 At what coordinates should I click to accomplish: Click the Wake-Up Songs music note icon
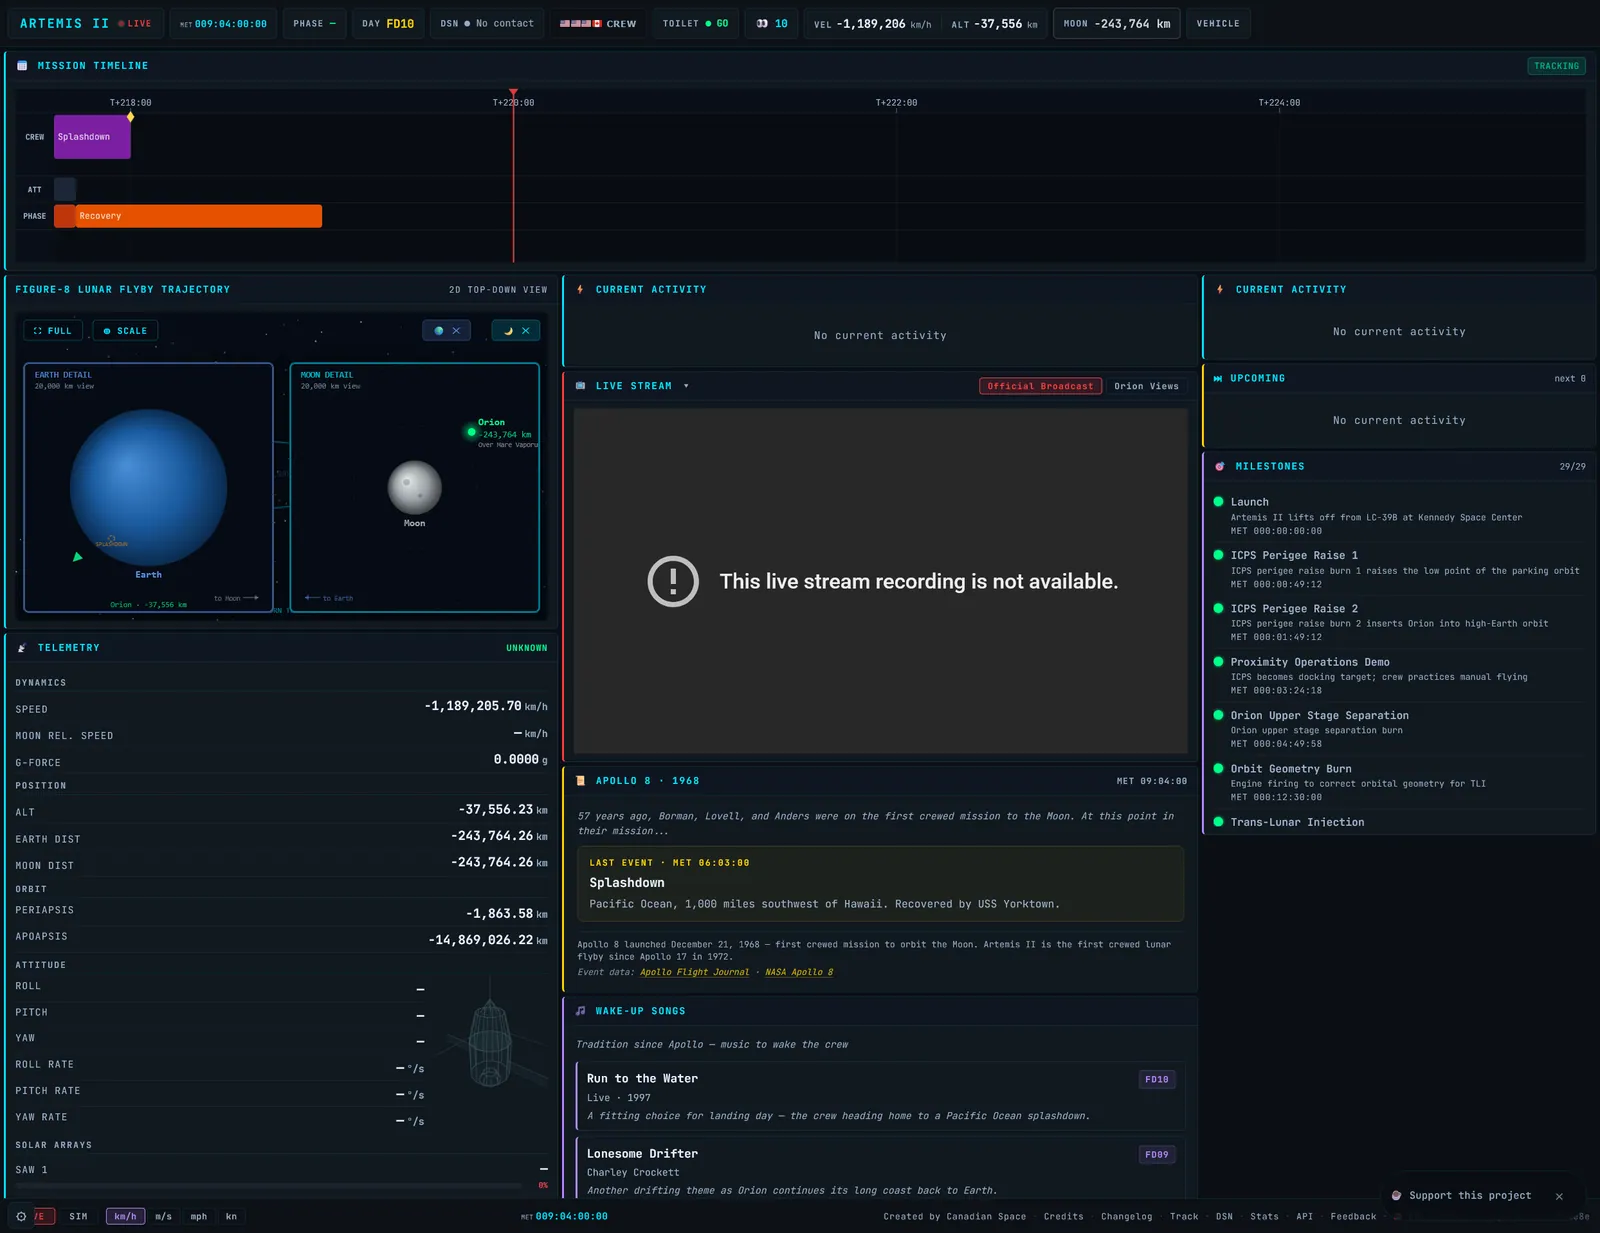tap(581, 1011)
